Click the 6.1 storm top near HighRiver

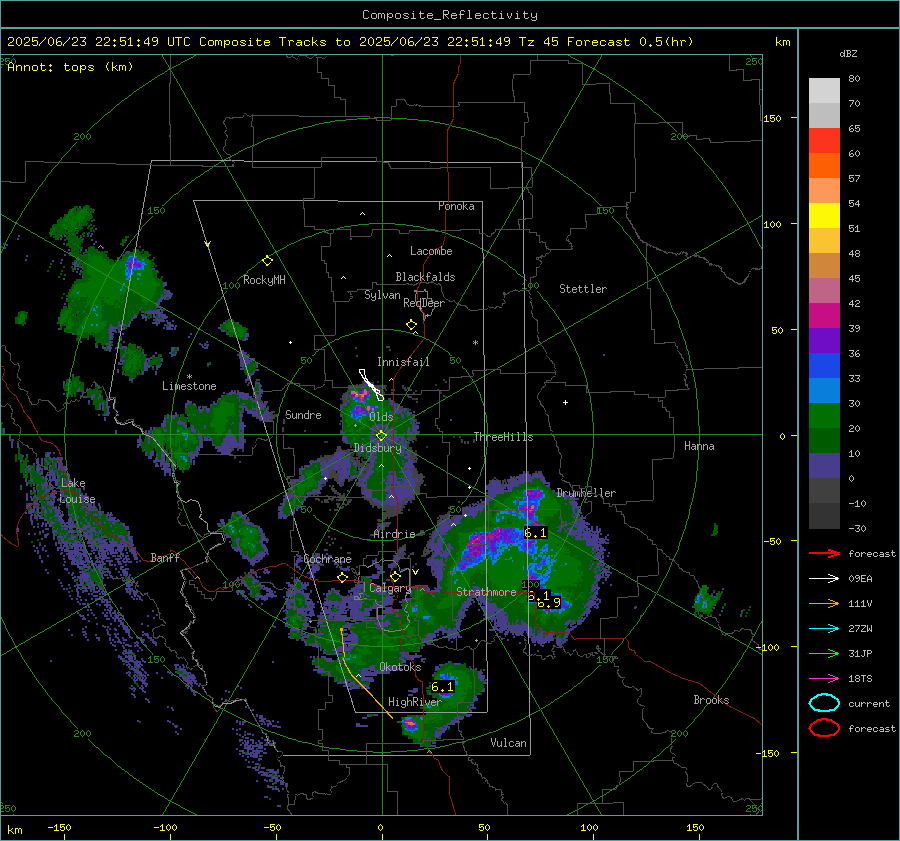443,687
